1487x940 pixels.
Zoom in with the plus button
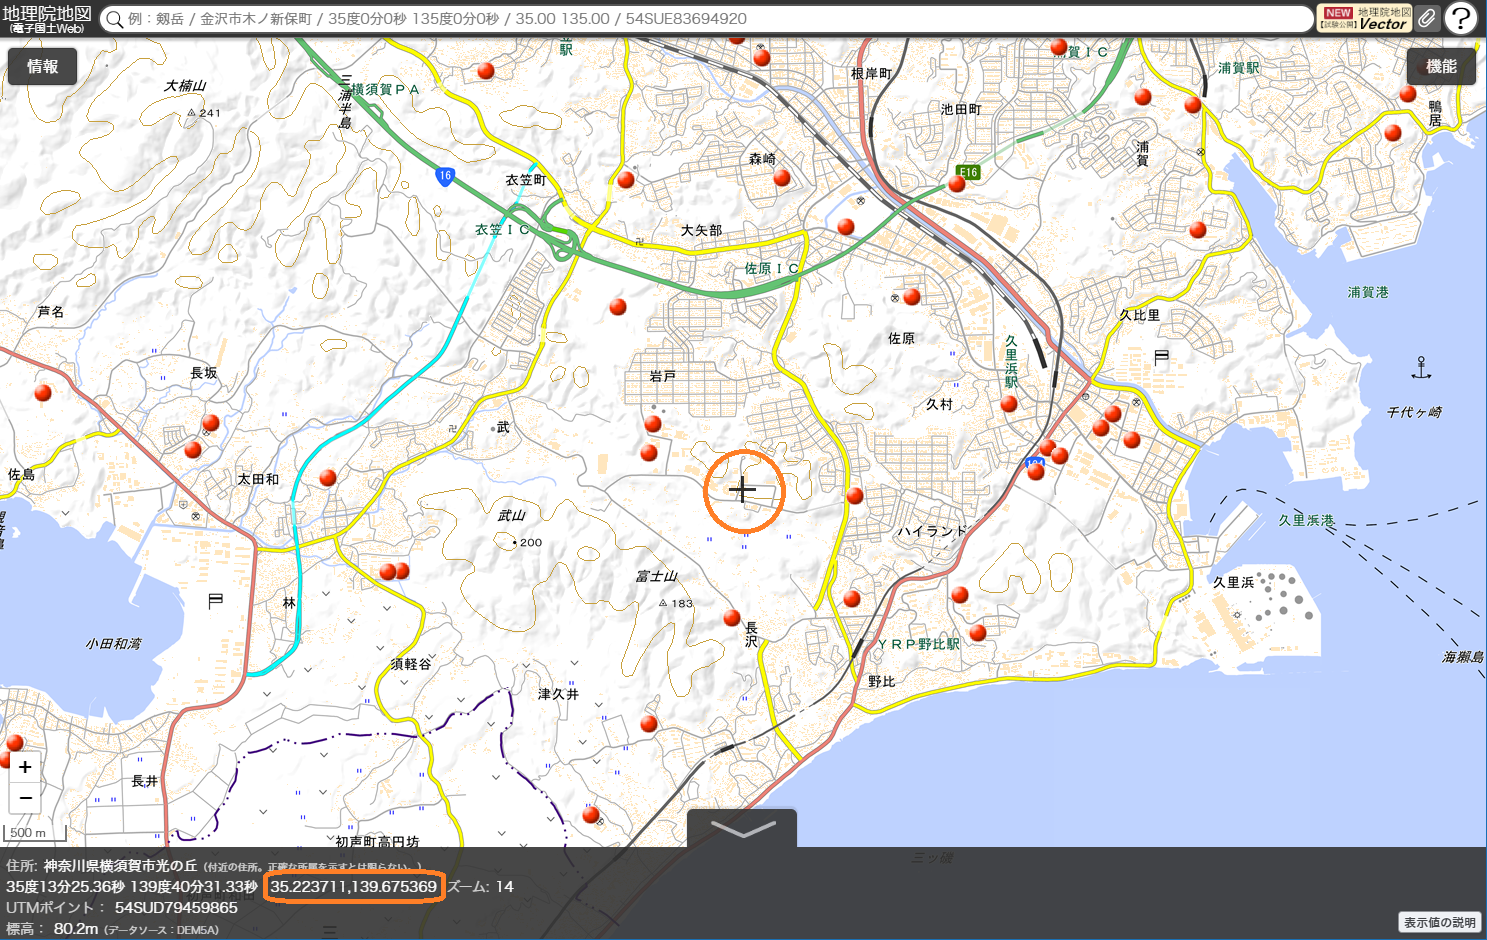pos(25,767)
